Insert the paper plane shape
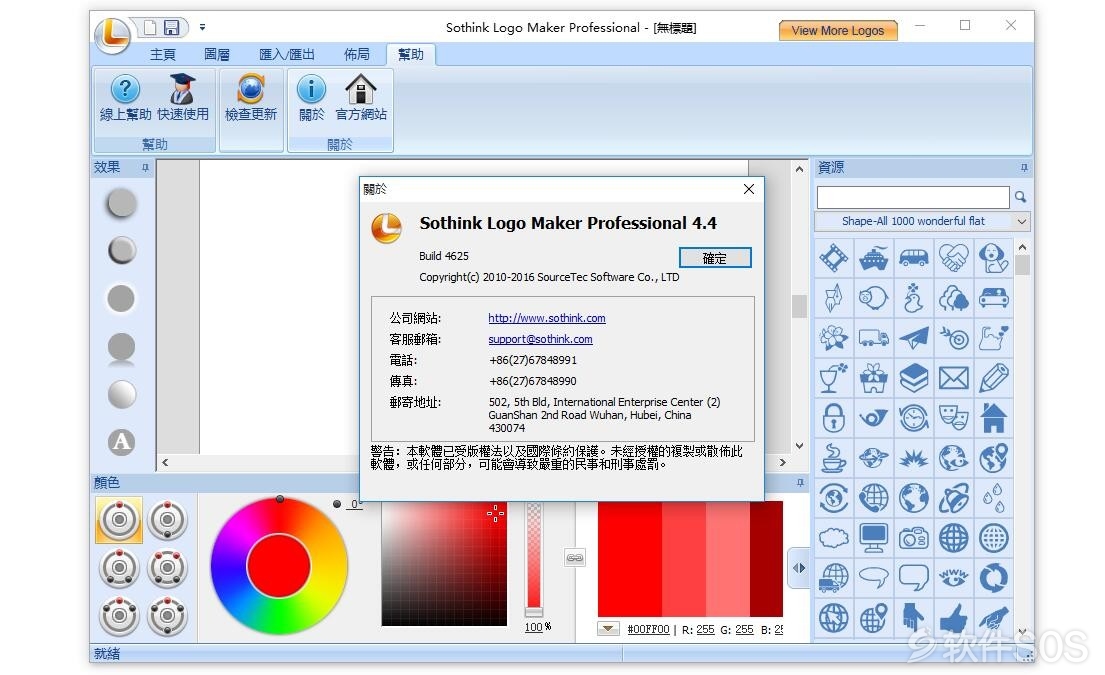This screenshot has width=1105, height=675. click(x=914, y=338)
